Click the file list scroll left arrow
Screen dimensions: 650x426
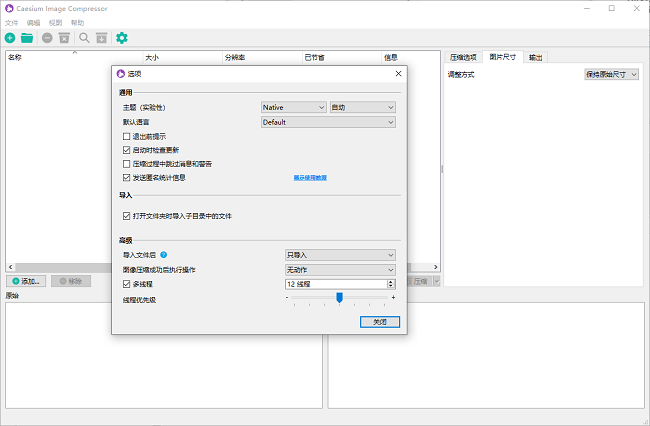coord(11,267)
